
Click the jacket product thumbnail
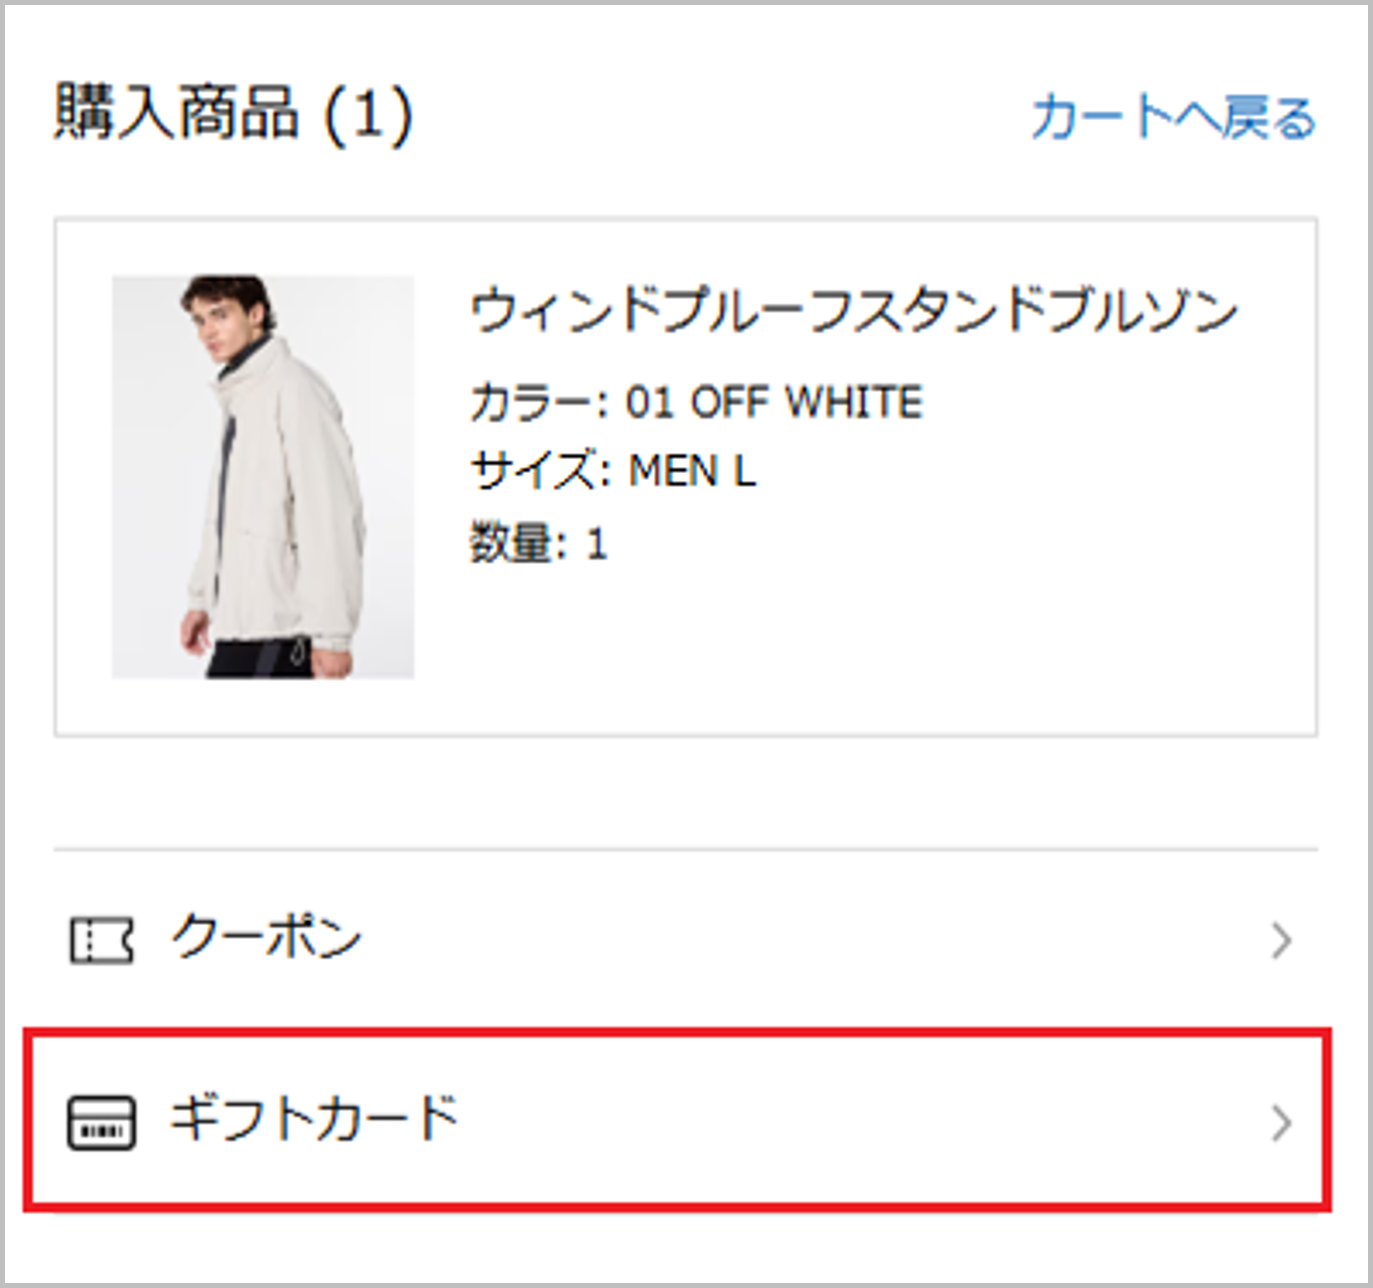pyautogui.click(x=263, y=477)
